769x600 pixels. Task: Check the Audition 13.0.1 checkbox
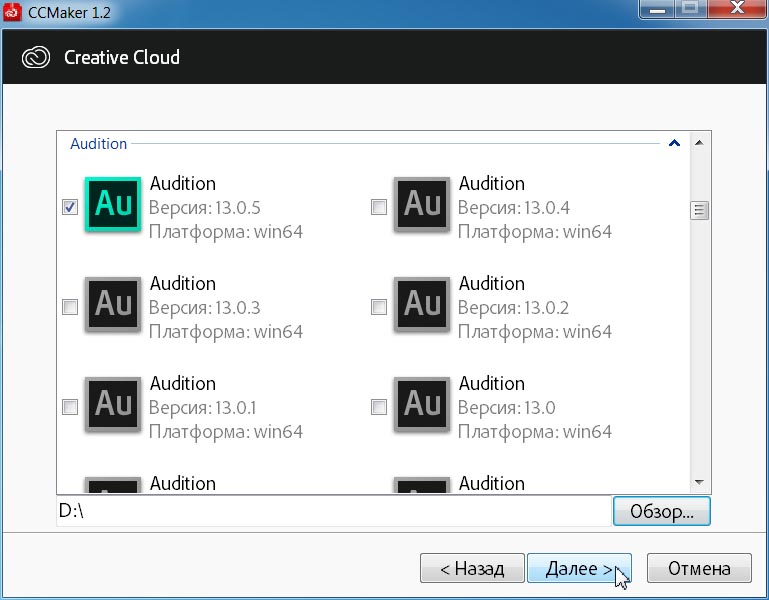[70, 407]
